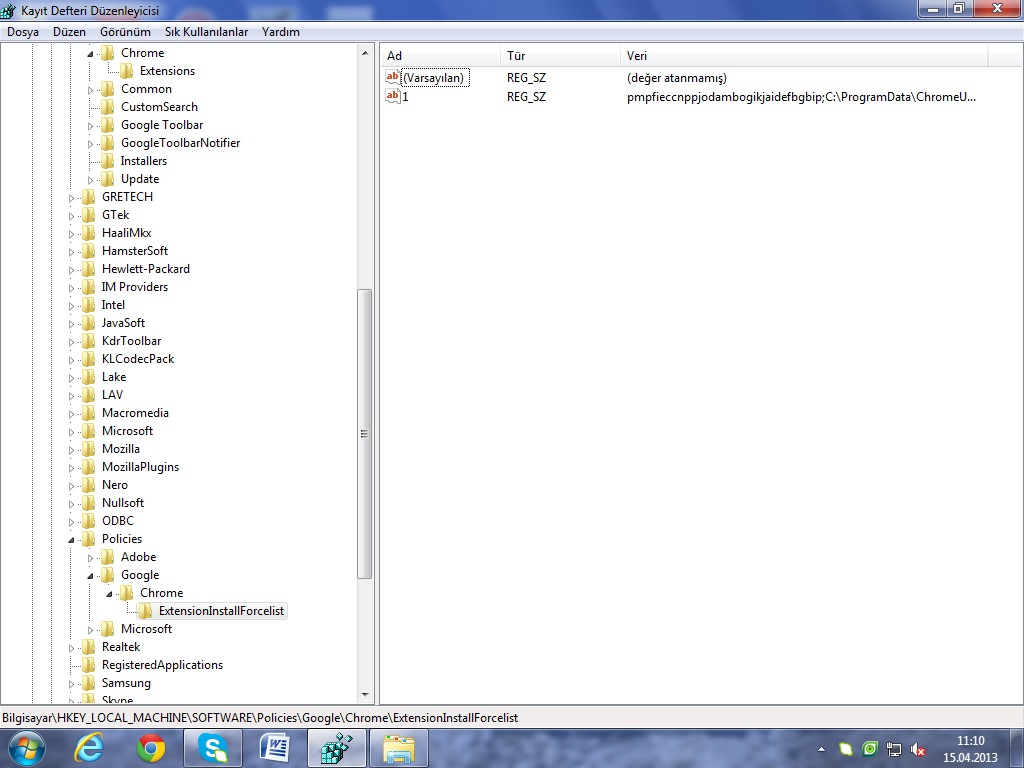Click the string icon of (Varsayılan) value
The height and width of the screenshot is (768, 1024).
[x=392, y=77]
